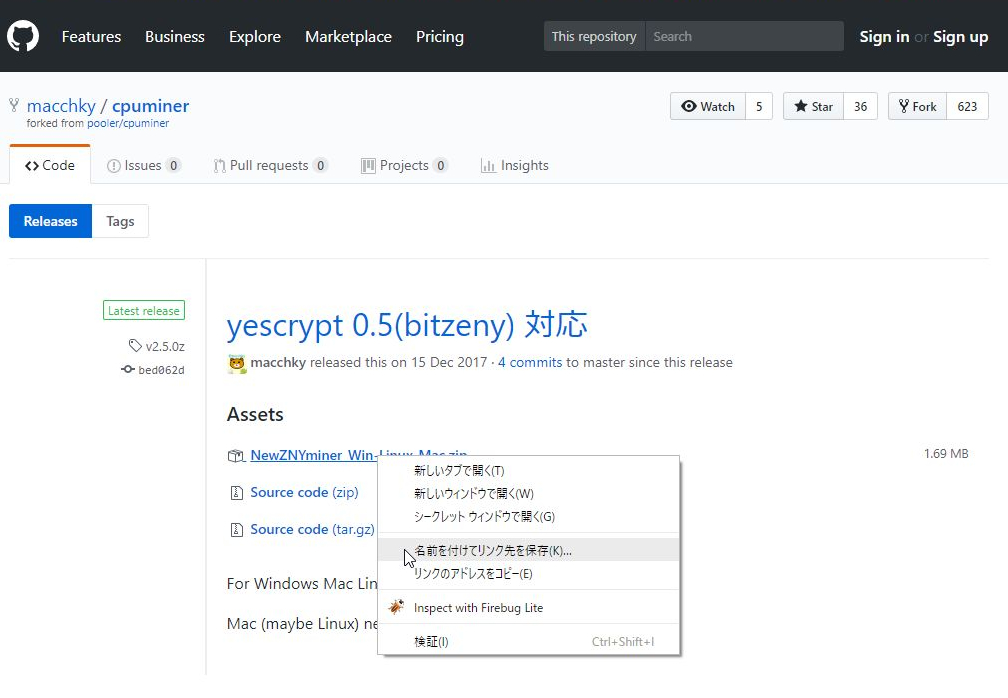The width and height of the screenshot is (1008, 698).
Task: View the forks count 623
Action: coord(967,106)
